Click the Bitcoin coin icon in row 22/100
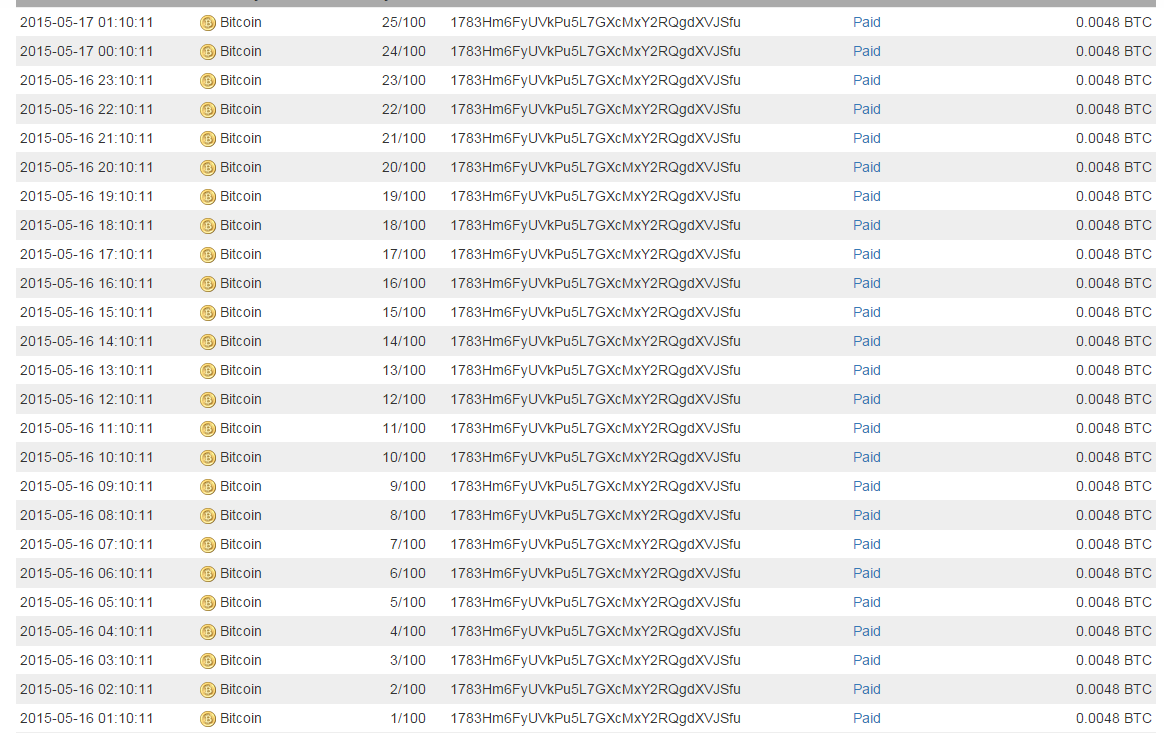 click(x=208, y=111)
